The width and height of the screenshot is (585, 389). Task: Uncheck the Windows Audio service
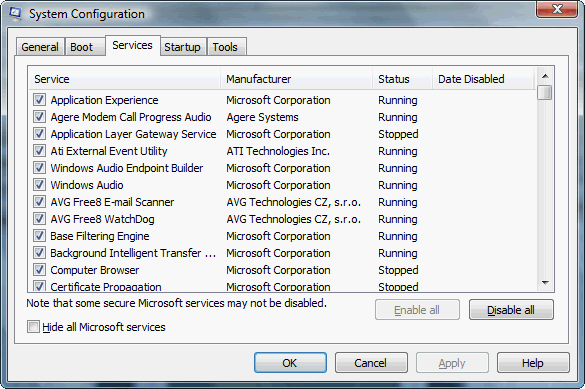tap(39, 185)
